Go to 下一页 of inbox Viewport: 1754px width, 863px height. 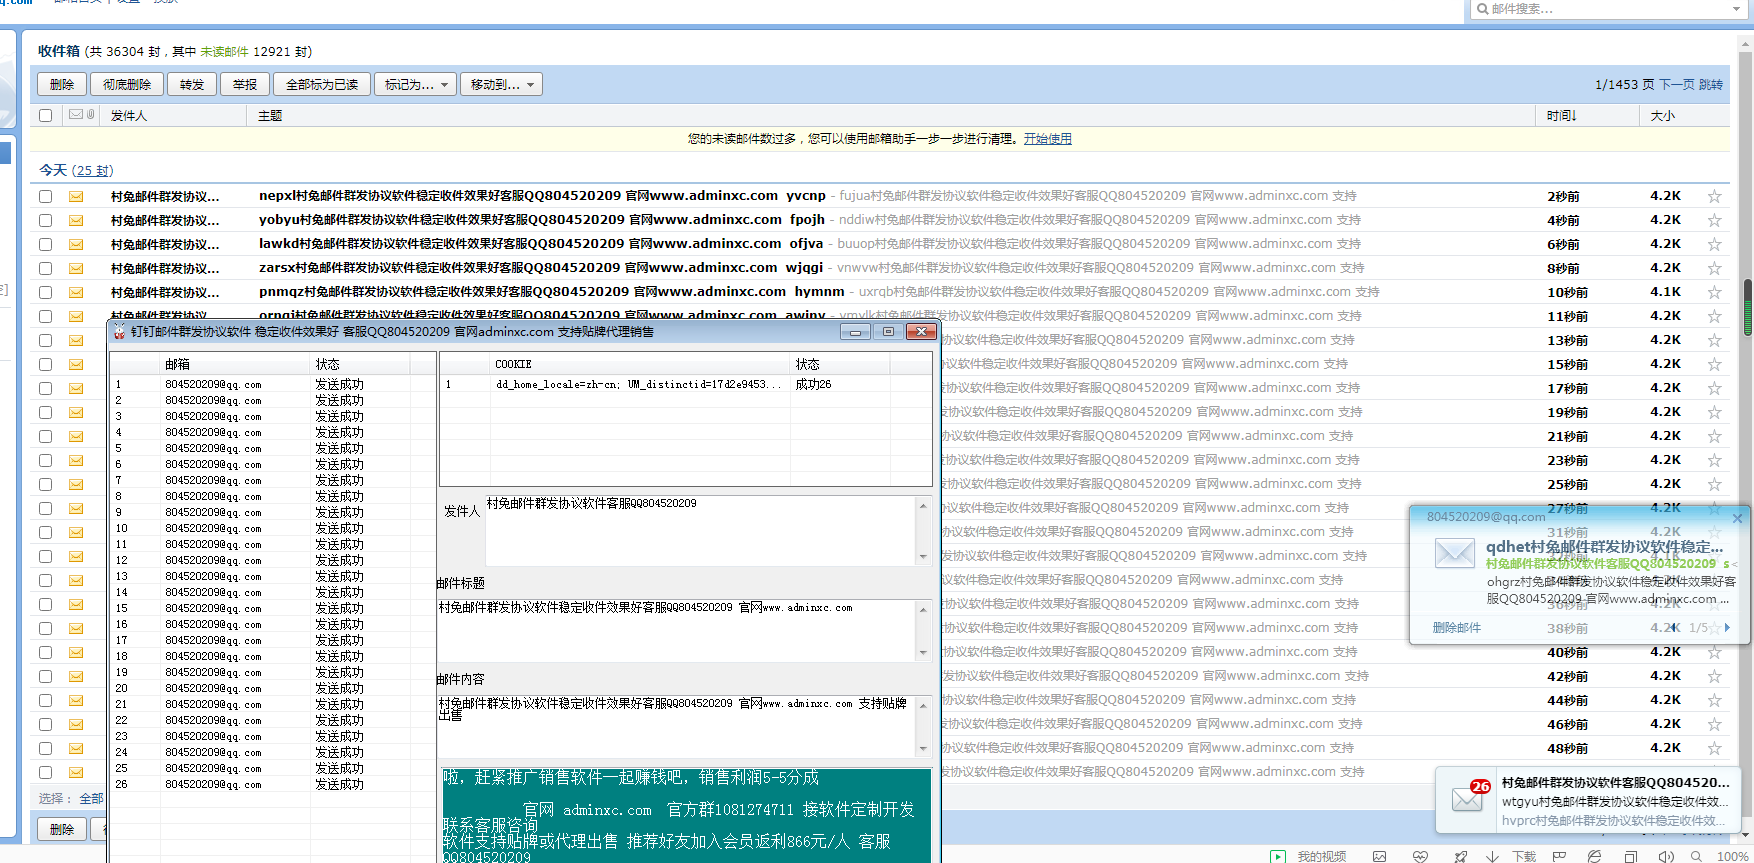tap(1677, 85)
